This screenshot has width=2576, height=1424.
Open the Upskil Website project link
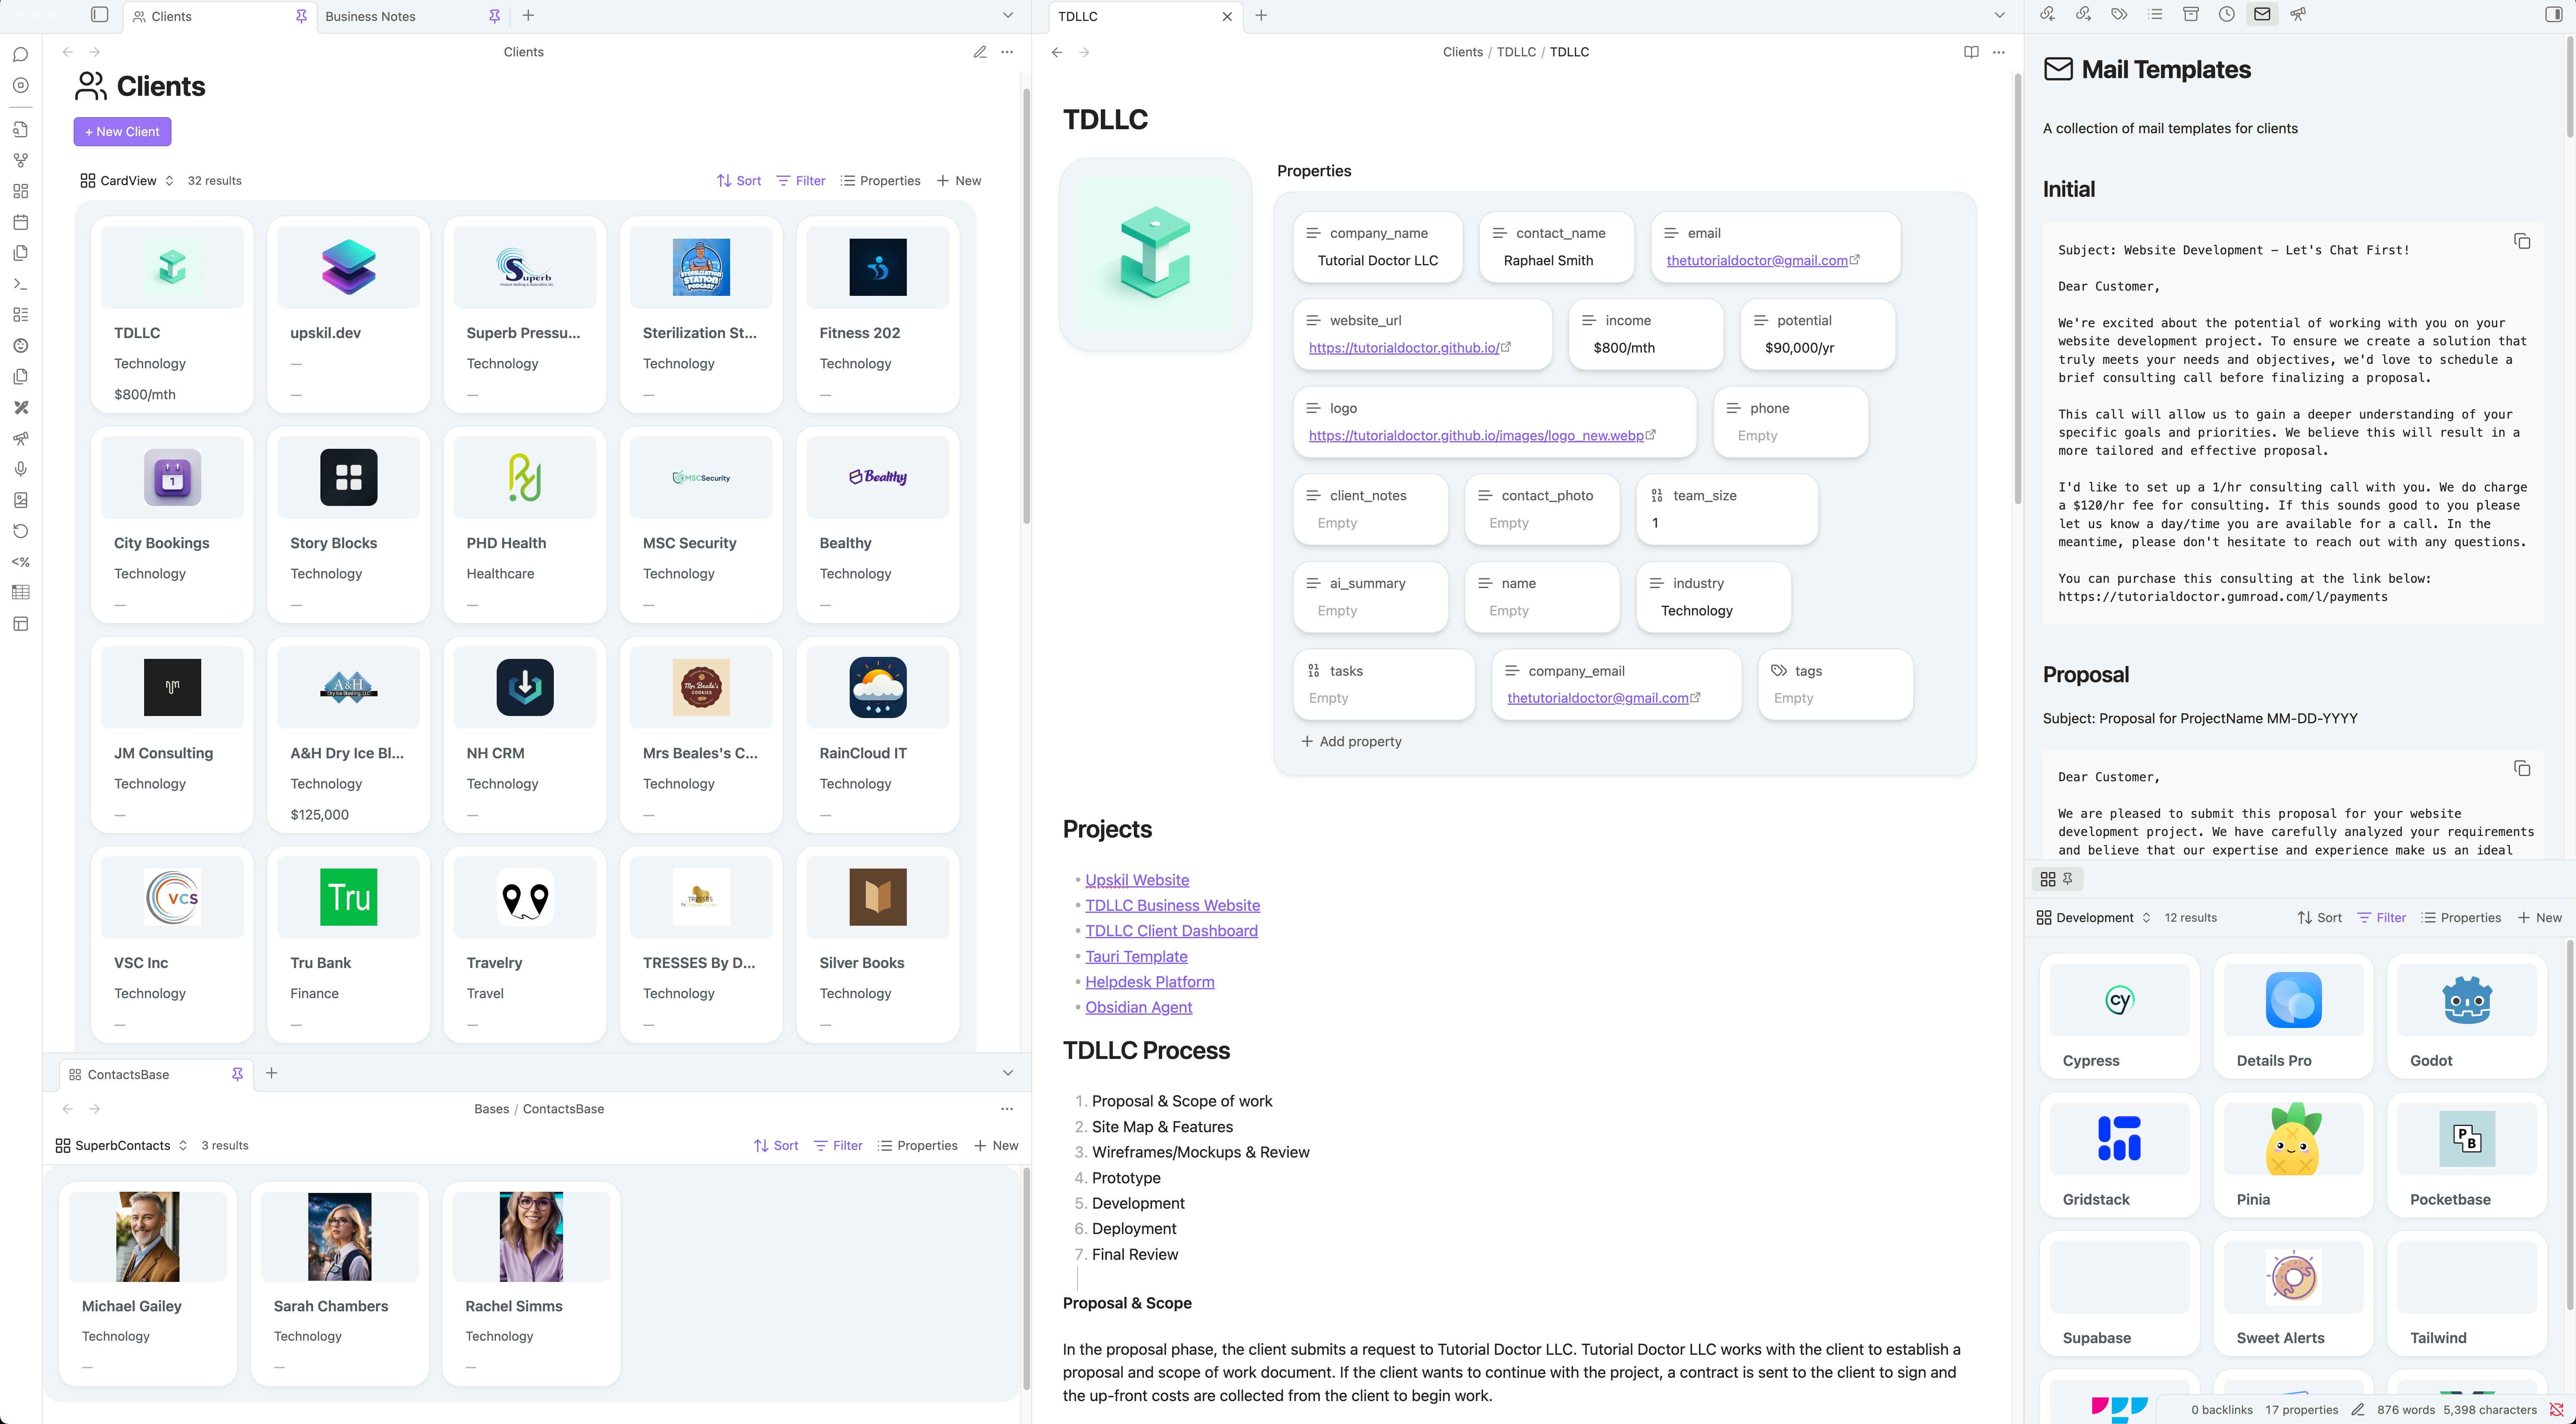coord(1137,880)
